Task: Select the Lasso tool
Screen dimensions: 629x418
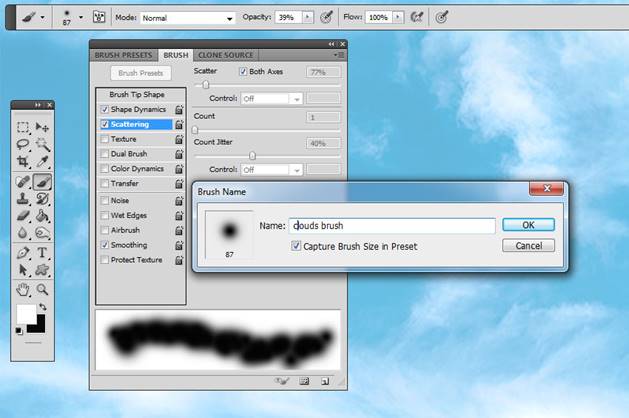Action: (x=23, y=144)
